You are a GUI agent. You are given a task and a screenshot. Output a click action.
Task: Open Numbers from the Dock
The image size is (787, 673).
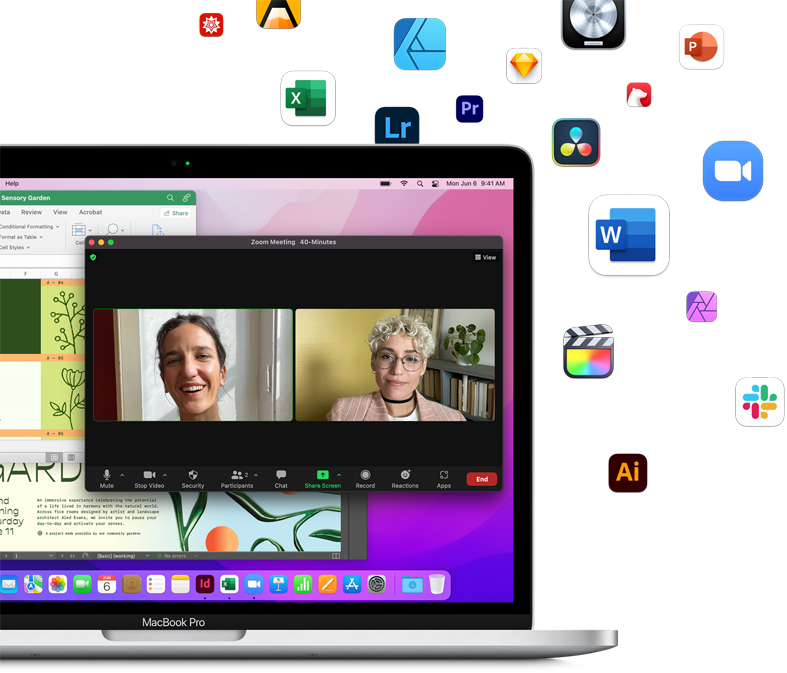pos(303,584)
